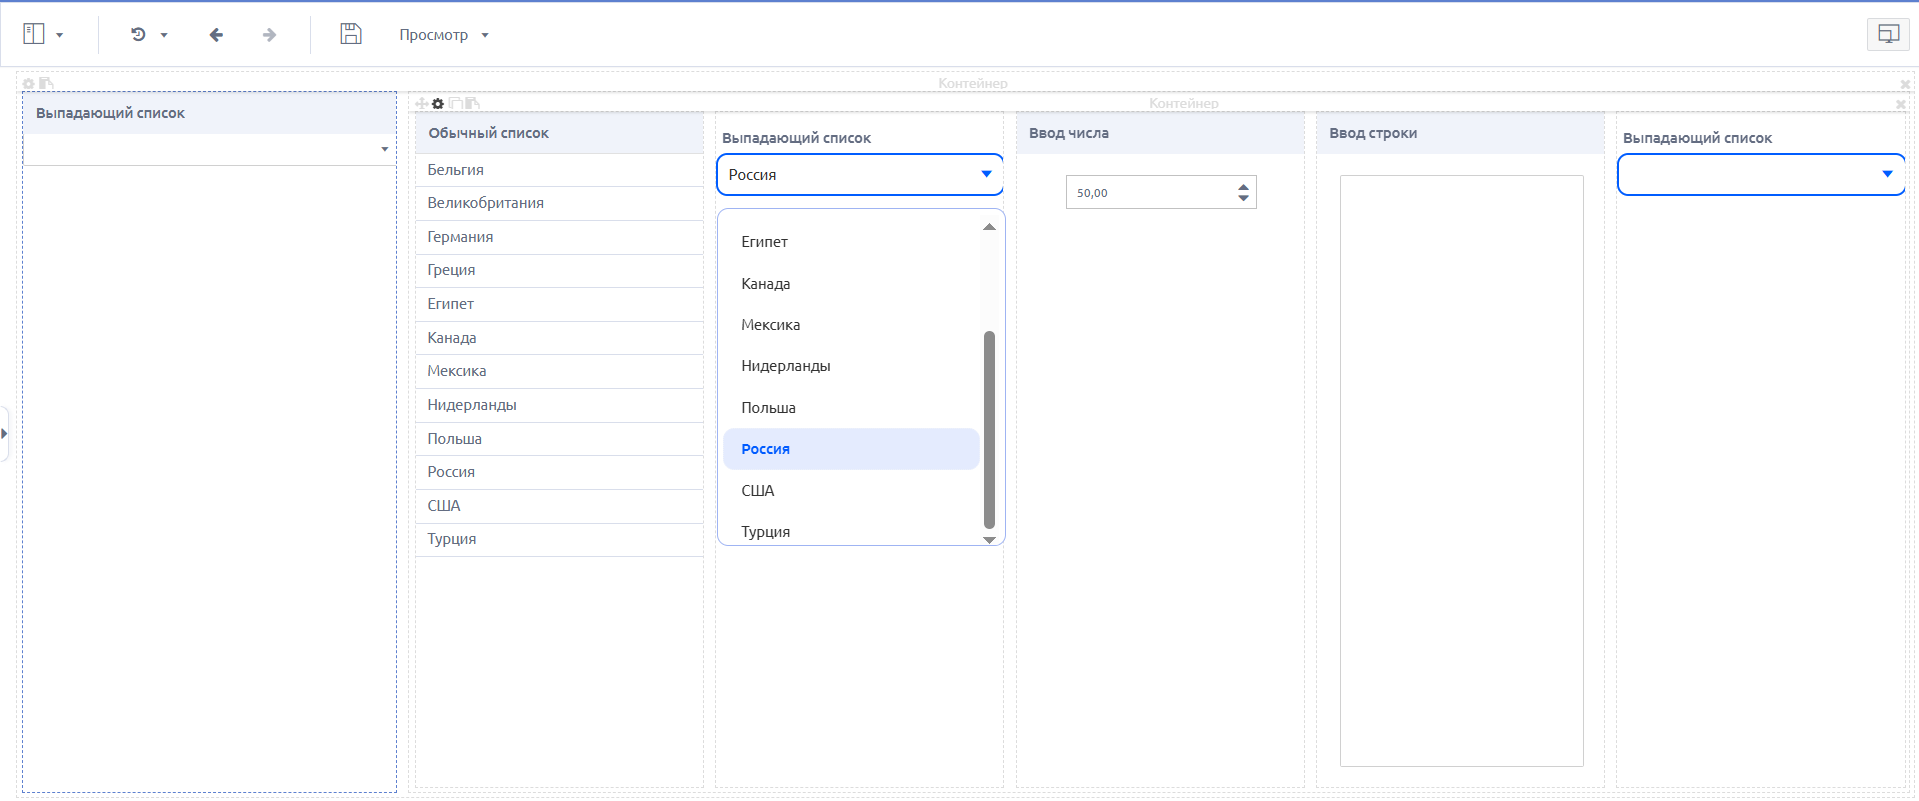This screenshot has height=801, width=1919.
Task: Click inner container paste icon
Action: 472,104
